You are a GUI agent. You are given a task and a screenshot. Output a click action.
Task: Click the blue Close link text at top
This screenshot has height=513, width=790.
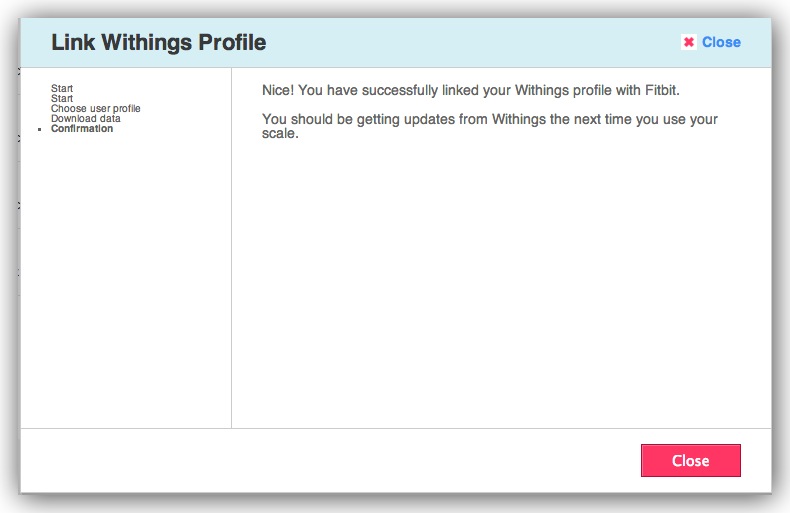click(721, 42)
